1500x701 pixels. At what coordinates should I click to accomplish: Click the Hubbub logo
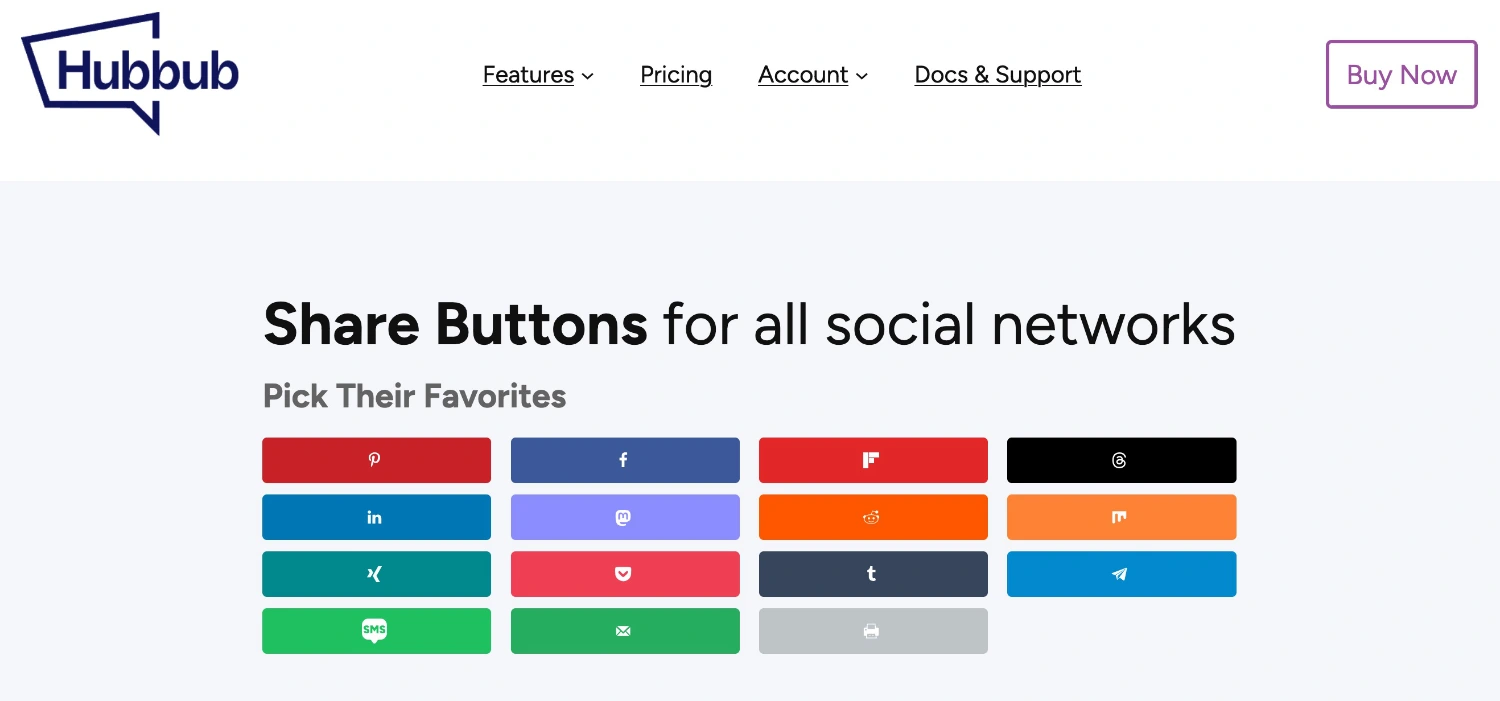pyautogui.click(x=130, y=73)
